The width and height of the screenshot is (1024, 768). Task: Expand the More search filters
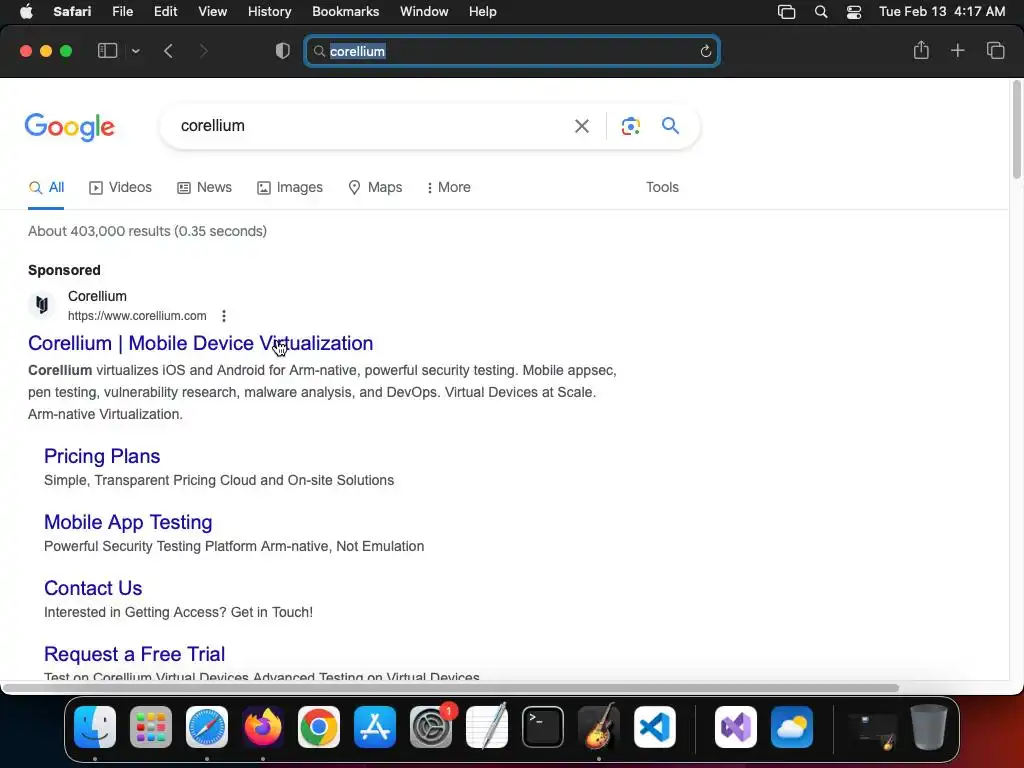pos(448,187)
